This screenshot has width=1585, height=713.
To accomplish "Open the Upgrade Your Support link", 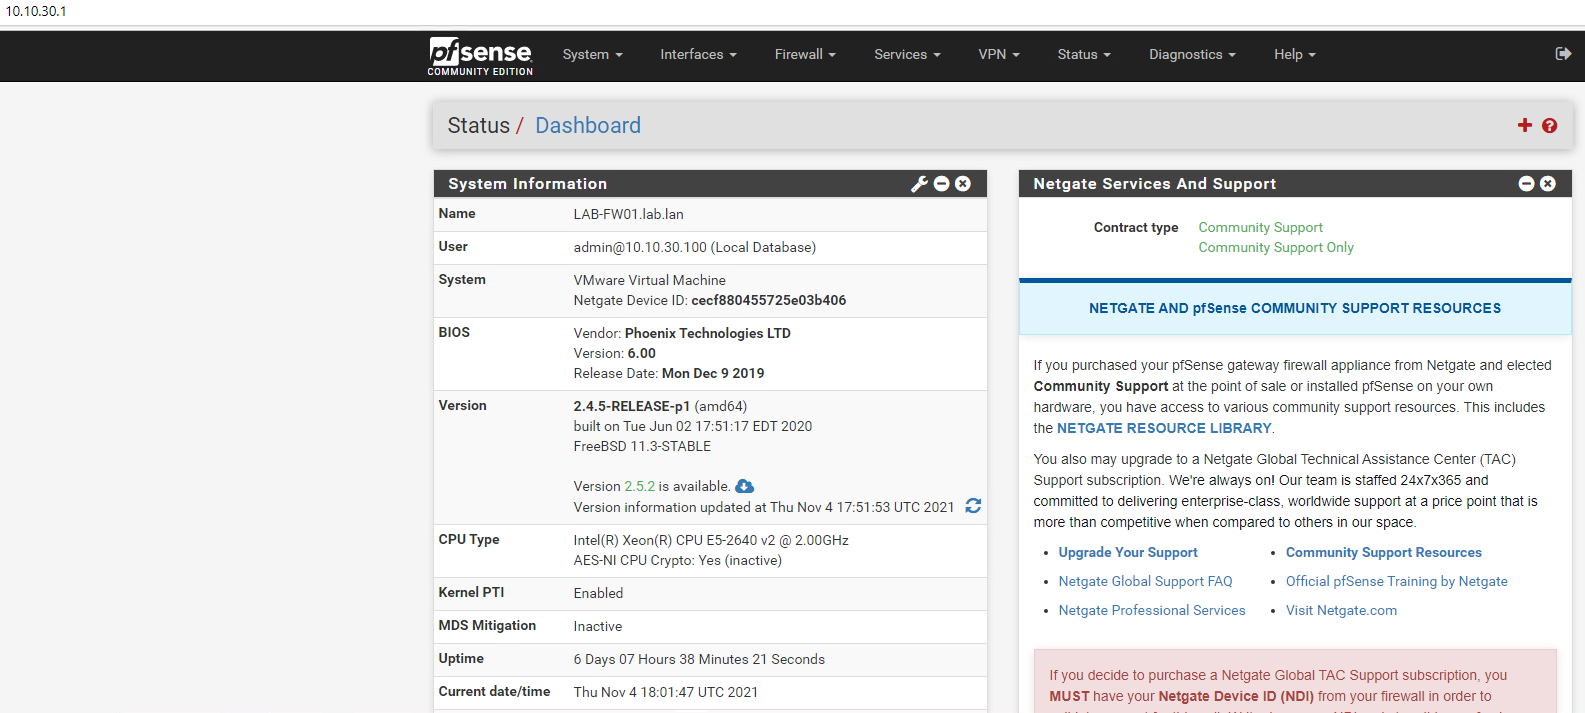I will (1127, 552).
